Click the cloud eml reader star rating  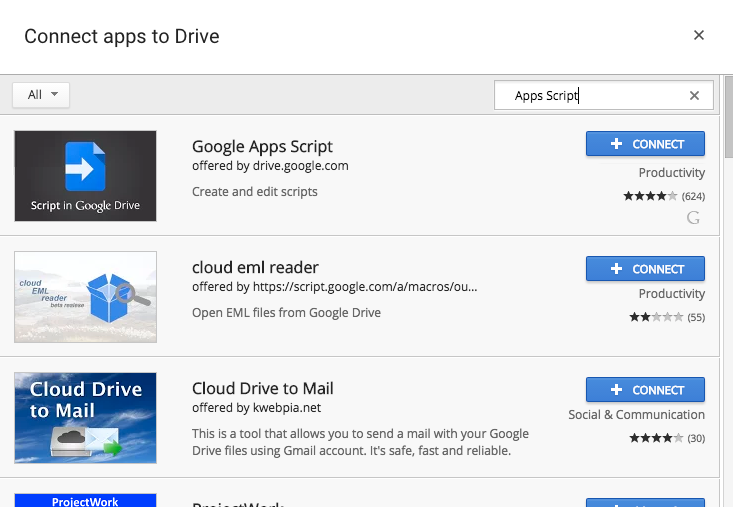(x=656, y=317)
